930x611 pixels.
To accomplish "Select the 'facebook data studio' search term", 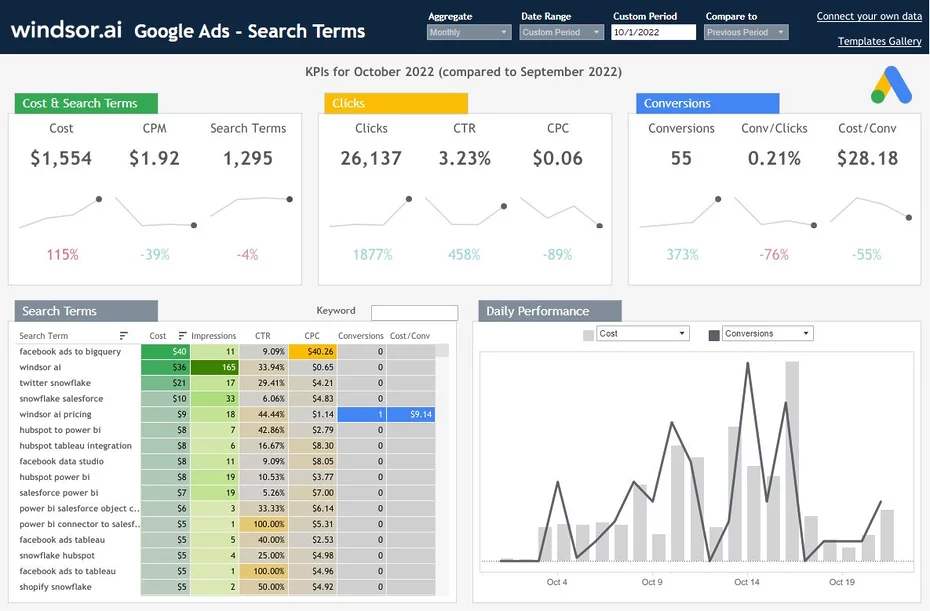I will click(61, 462).
